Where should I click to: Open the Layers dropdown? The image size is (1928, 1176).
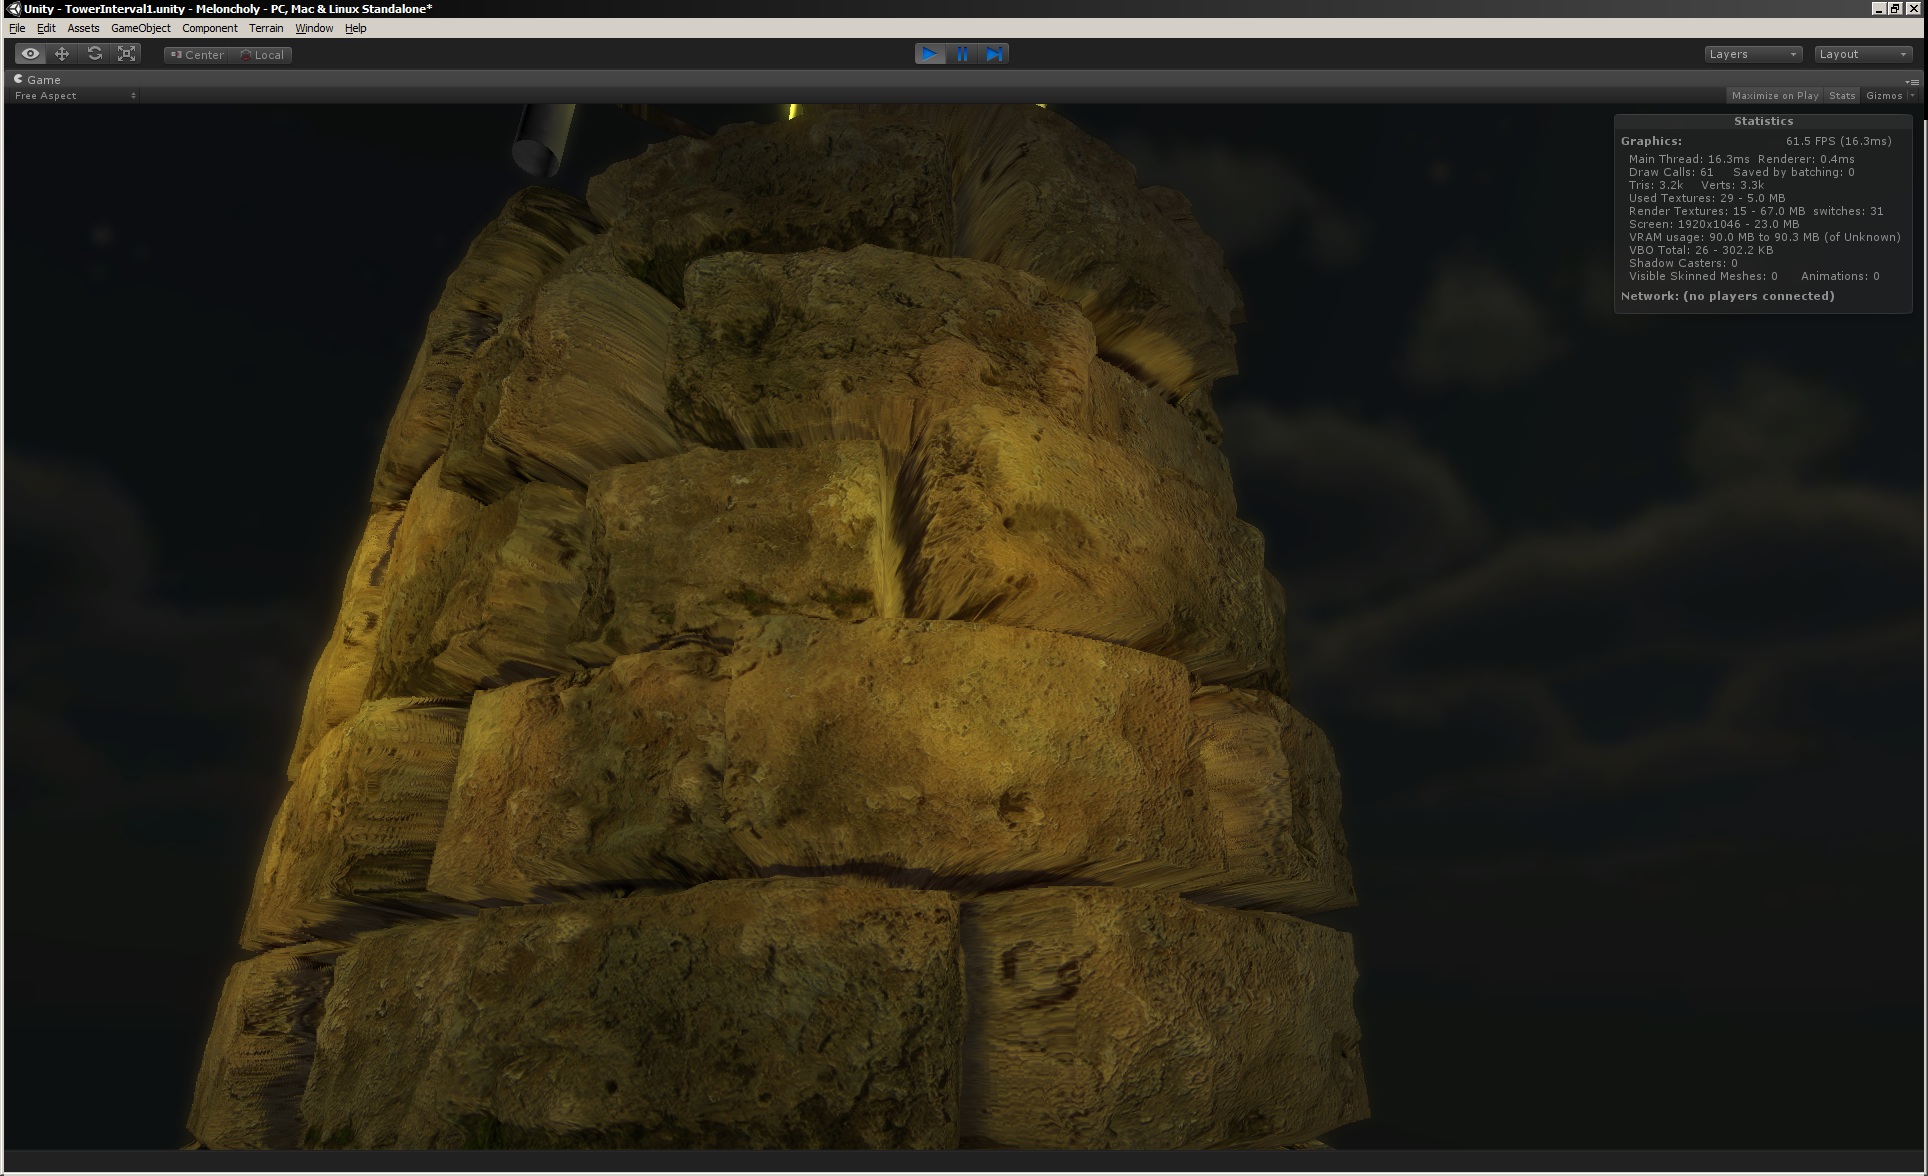point(1752,53)
